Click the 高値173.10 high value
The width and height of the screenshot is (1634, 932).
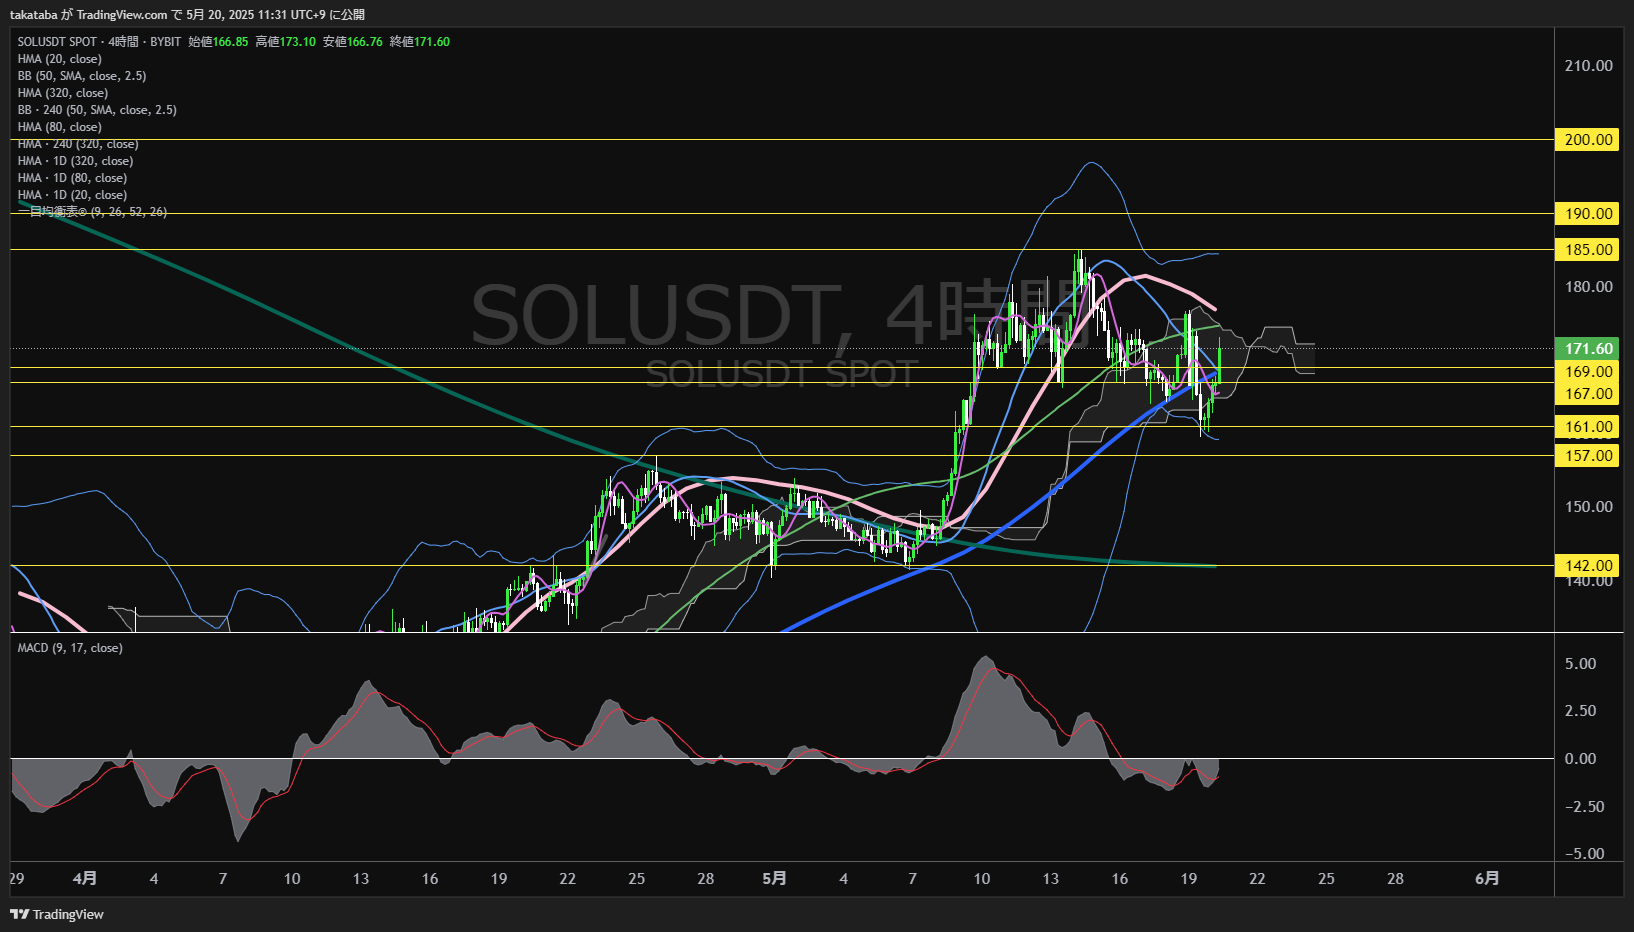pos(285,42)
